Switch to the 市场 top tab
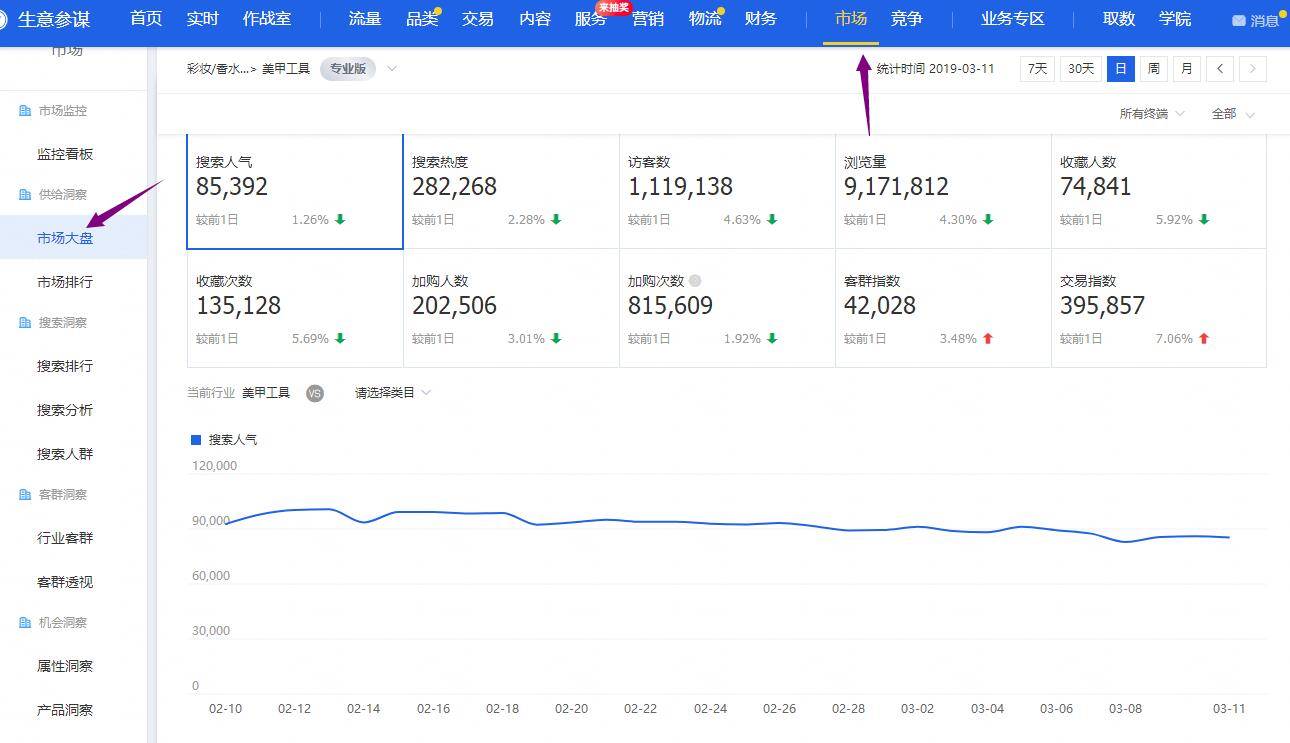Image resolution: width=1290 pixels, height=743 pixels. tap(851, 19)
